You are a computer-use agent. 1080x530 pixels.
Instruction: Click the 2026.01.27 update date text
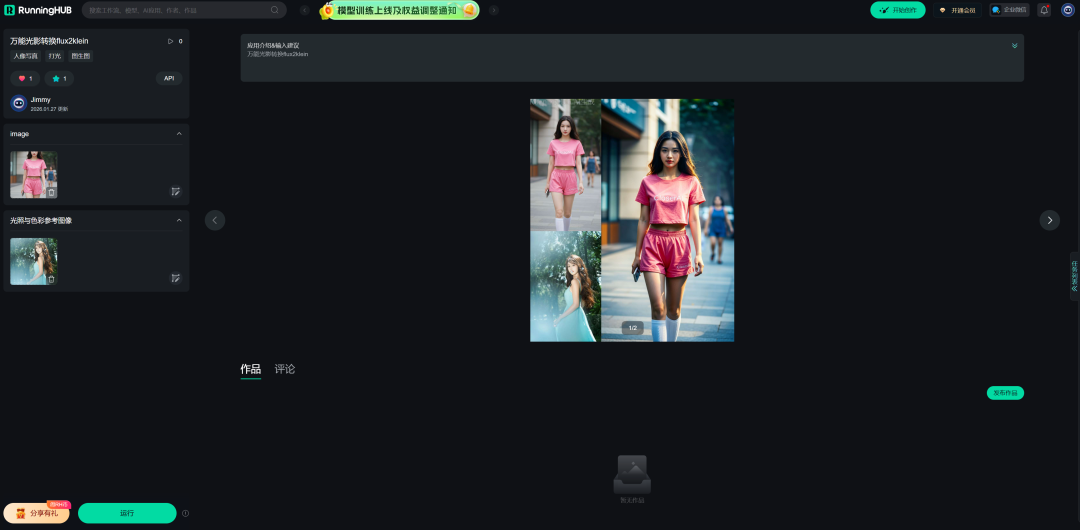click(49, 110)
